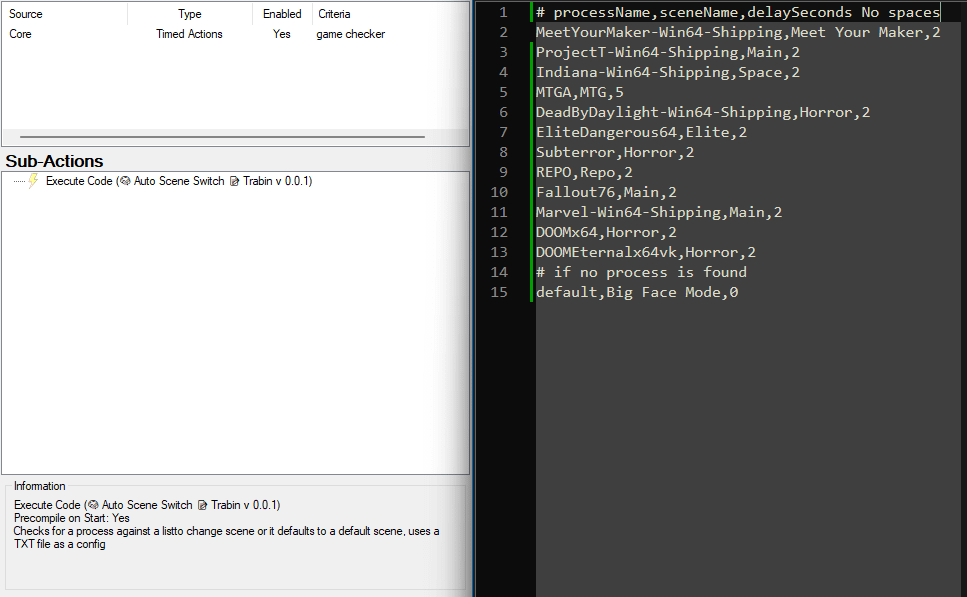
Task: Click line number 15 in the editor gutter
Action: point(499,292)
